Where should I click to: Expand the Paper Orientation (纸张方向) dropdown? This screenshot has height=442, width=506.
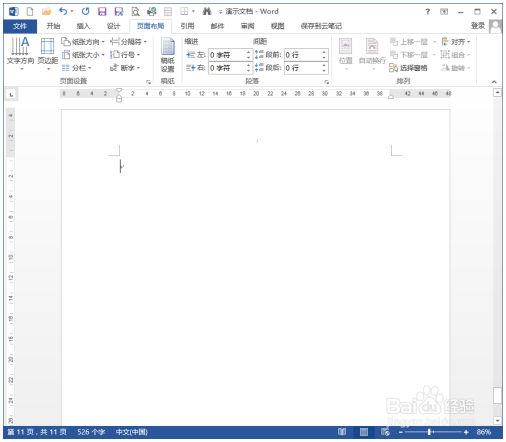(83, 42)
